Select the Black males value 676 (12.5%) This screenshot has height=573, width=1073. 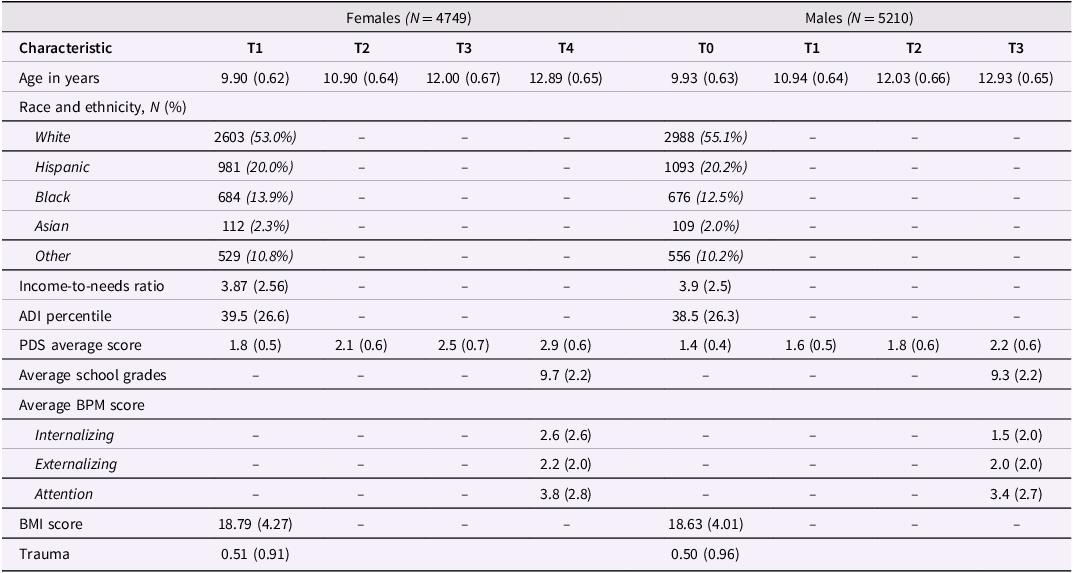click(x=706, y=197)
